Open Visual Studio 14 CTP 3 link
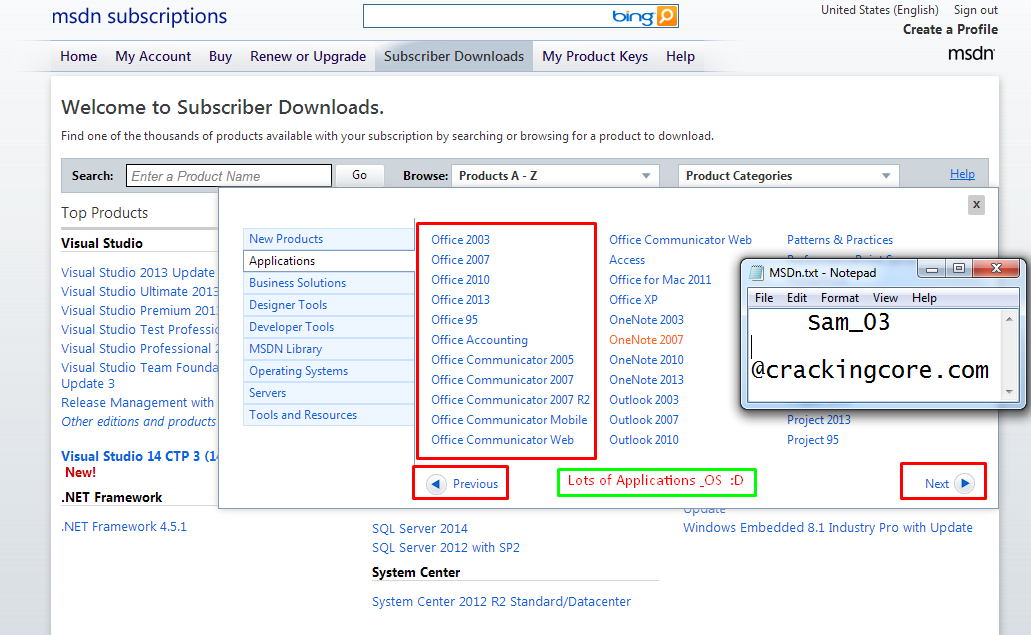Screen dimensions: 1031x635 pos(139,456)
